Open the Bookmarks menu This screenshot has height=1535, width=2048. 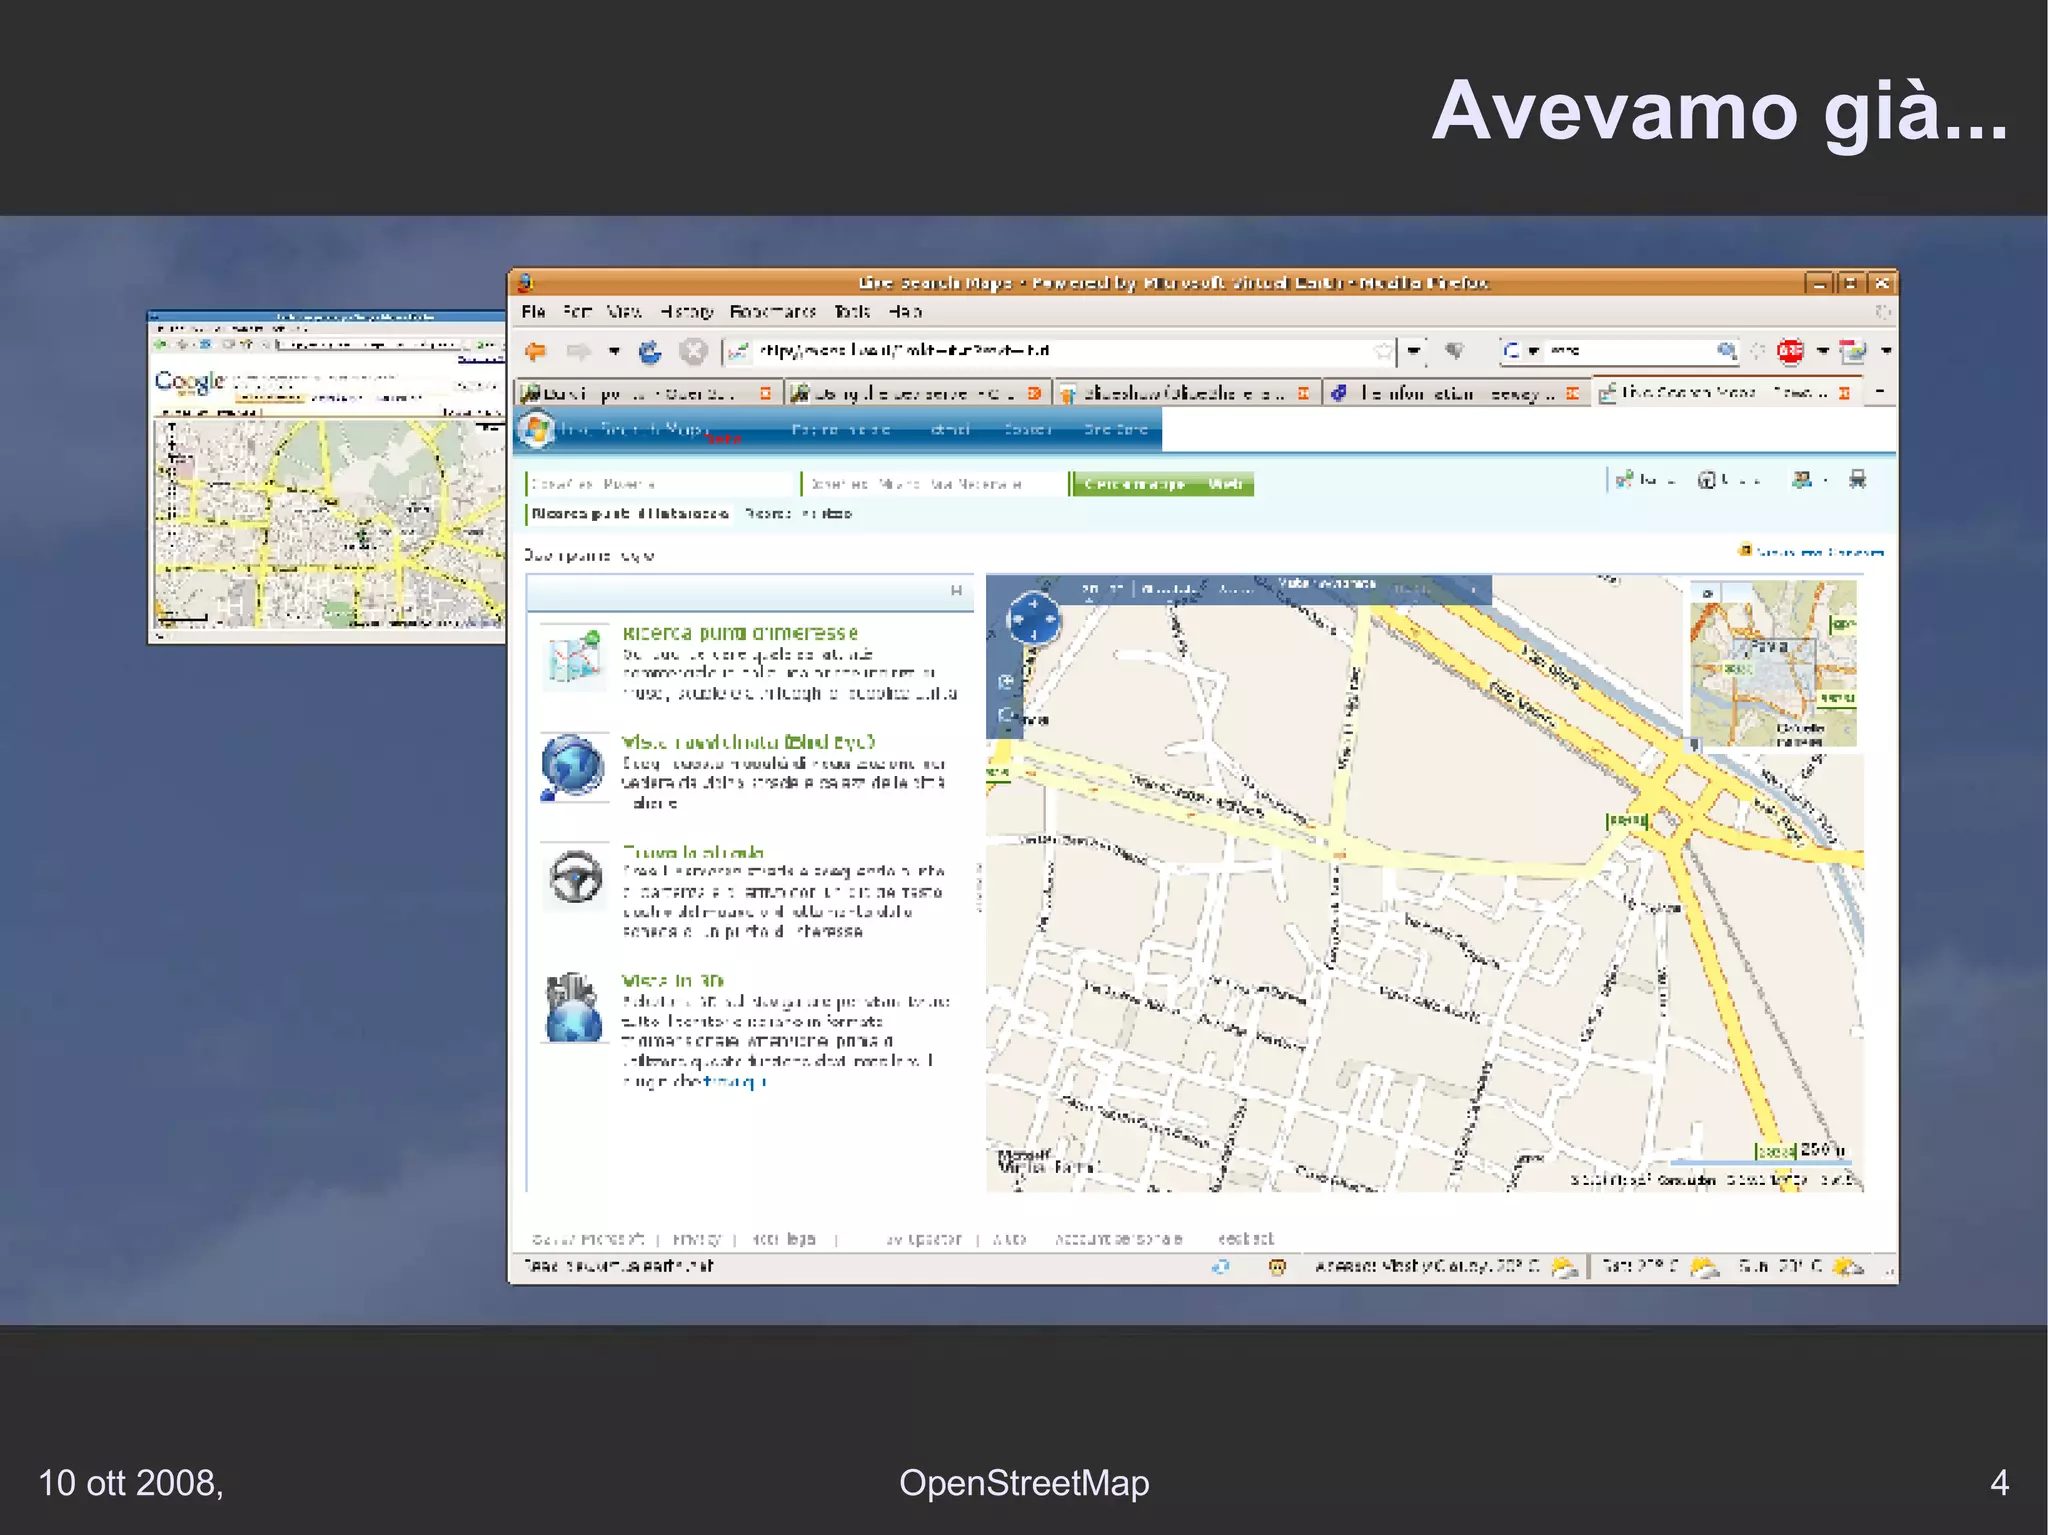tap(772, 312)
